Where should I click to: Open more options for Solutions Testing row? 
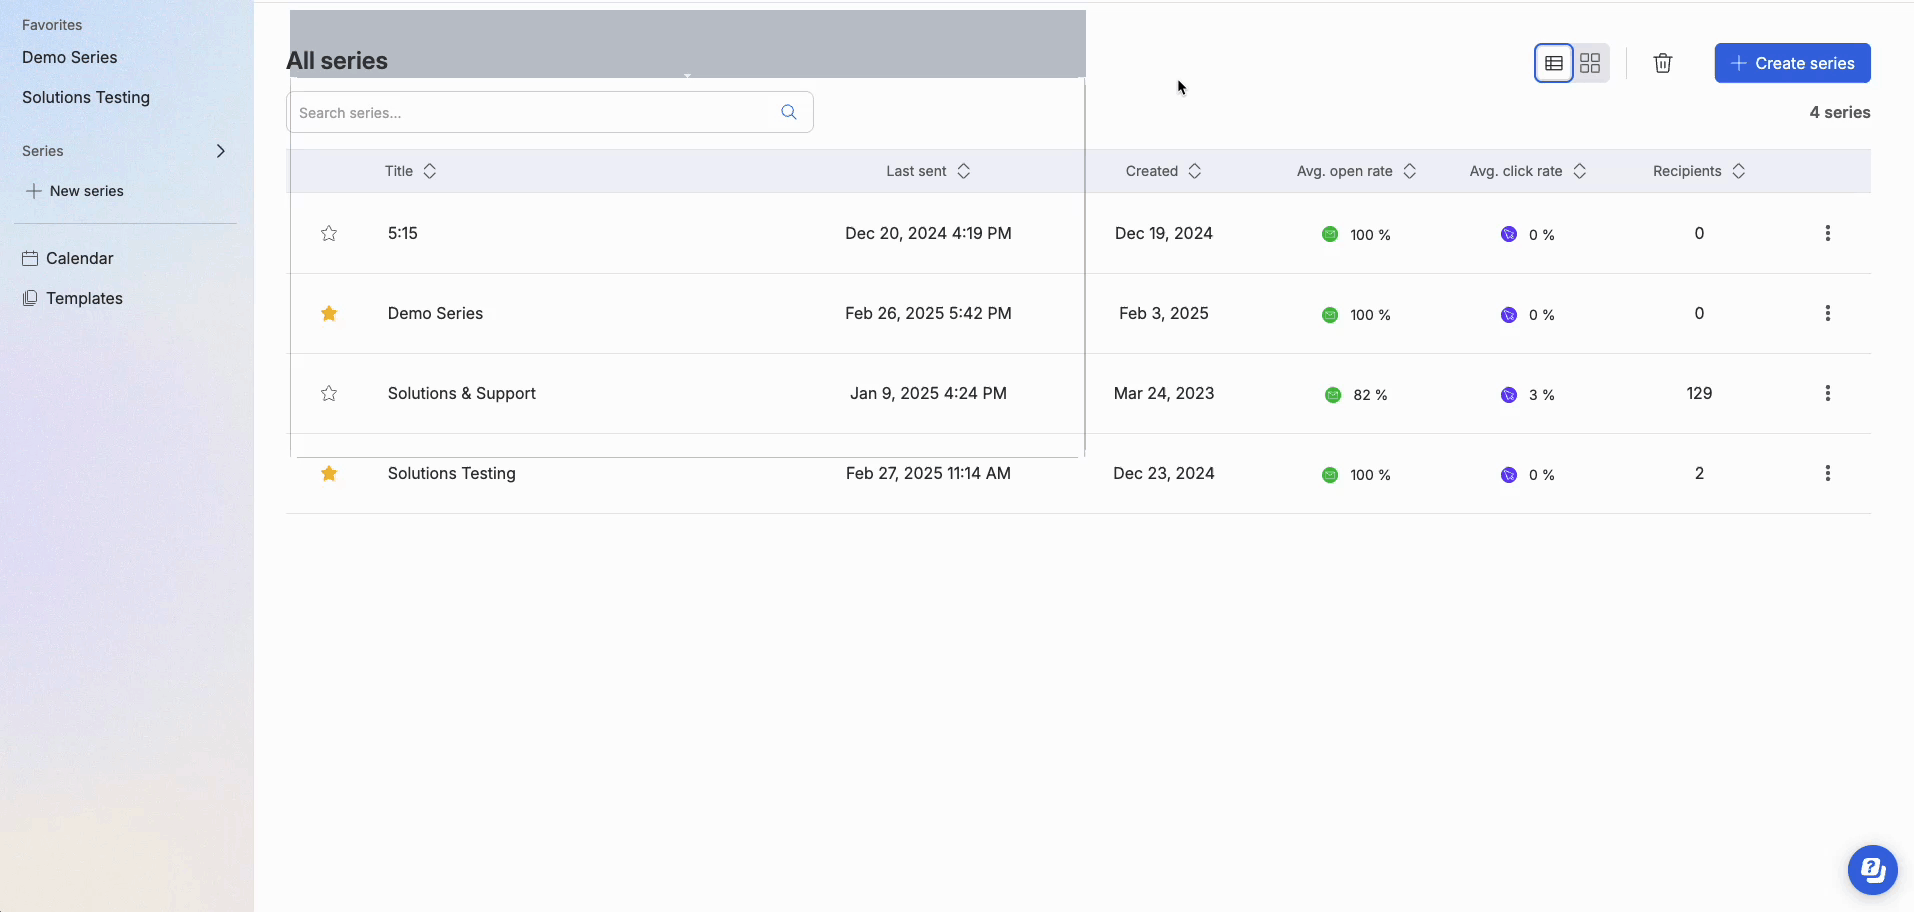1827,473
